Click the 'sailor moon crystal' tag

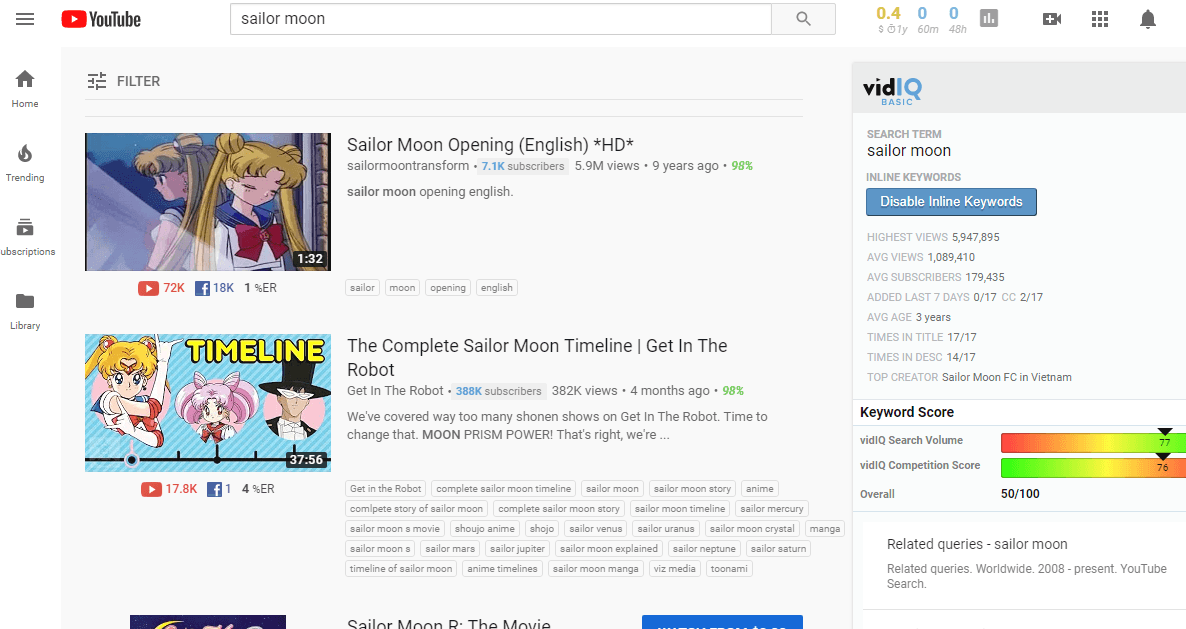(752, 529)
